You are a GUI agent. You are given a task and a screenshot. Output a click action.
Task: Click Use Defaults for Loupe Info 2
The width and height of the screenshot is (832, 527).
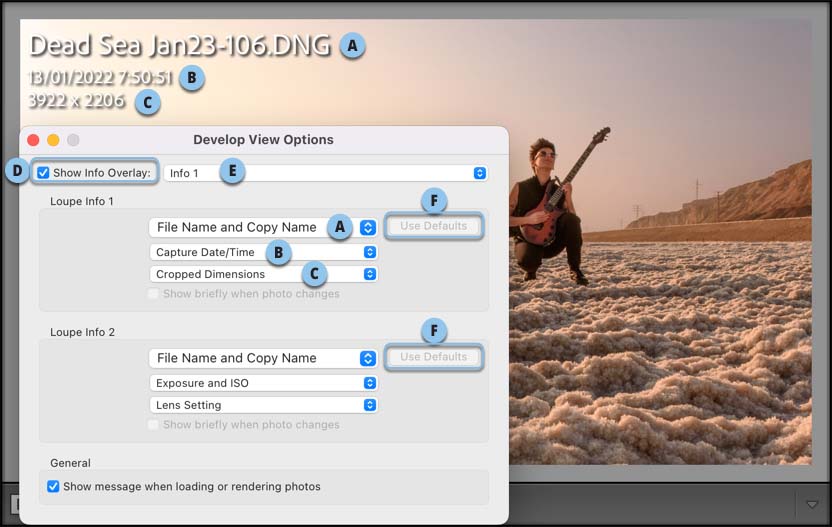(434, 357)
